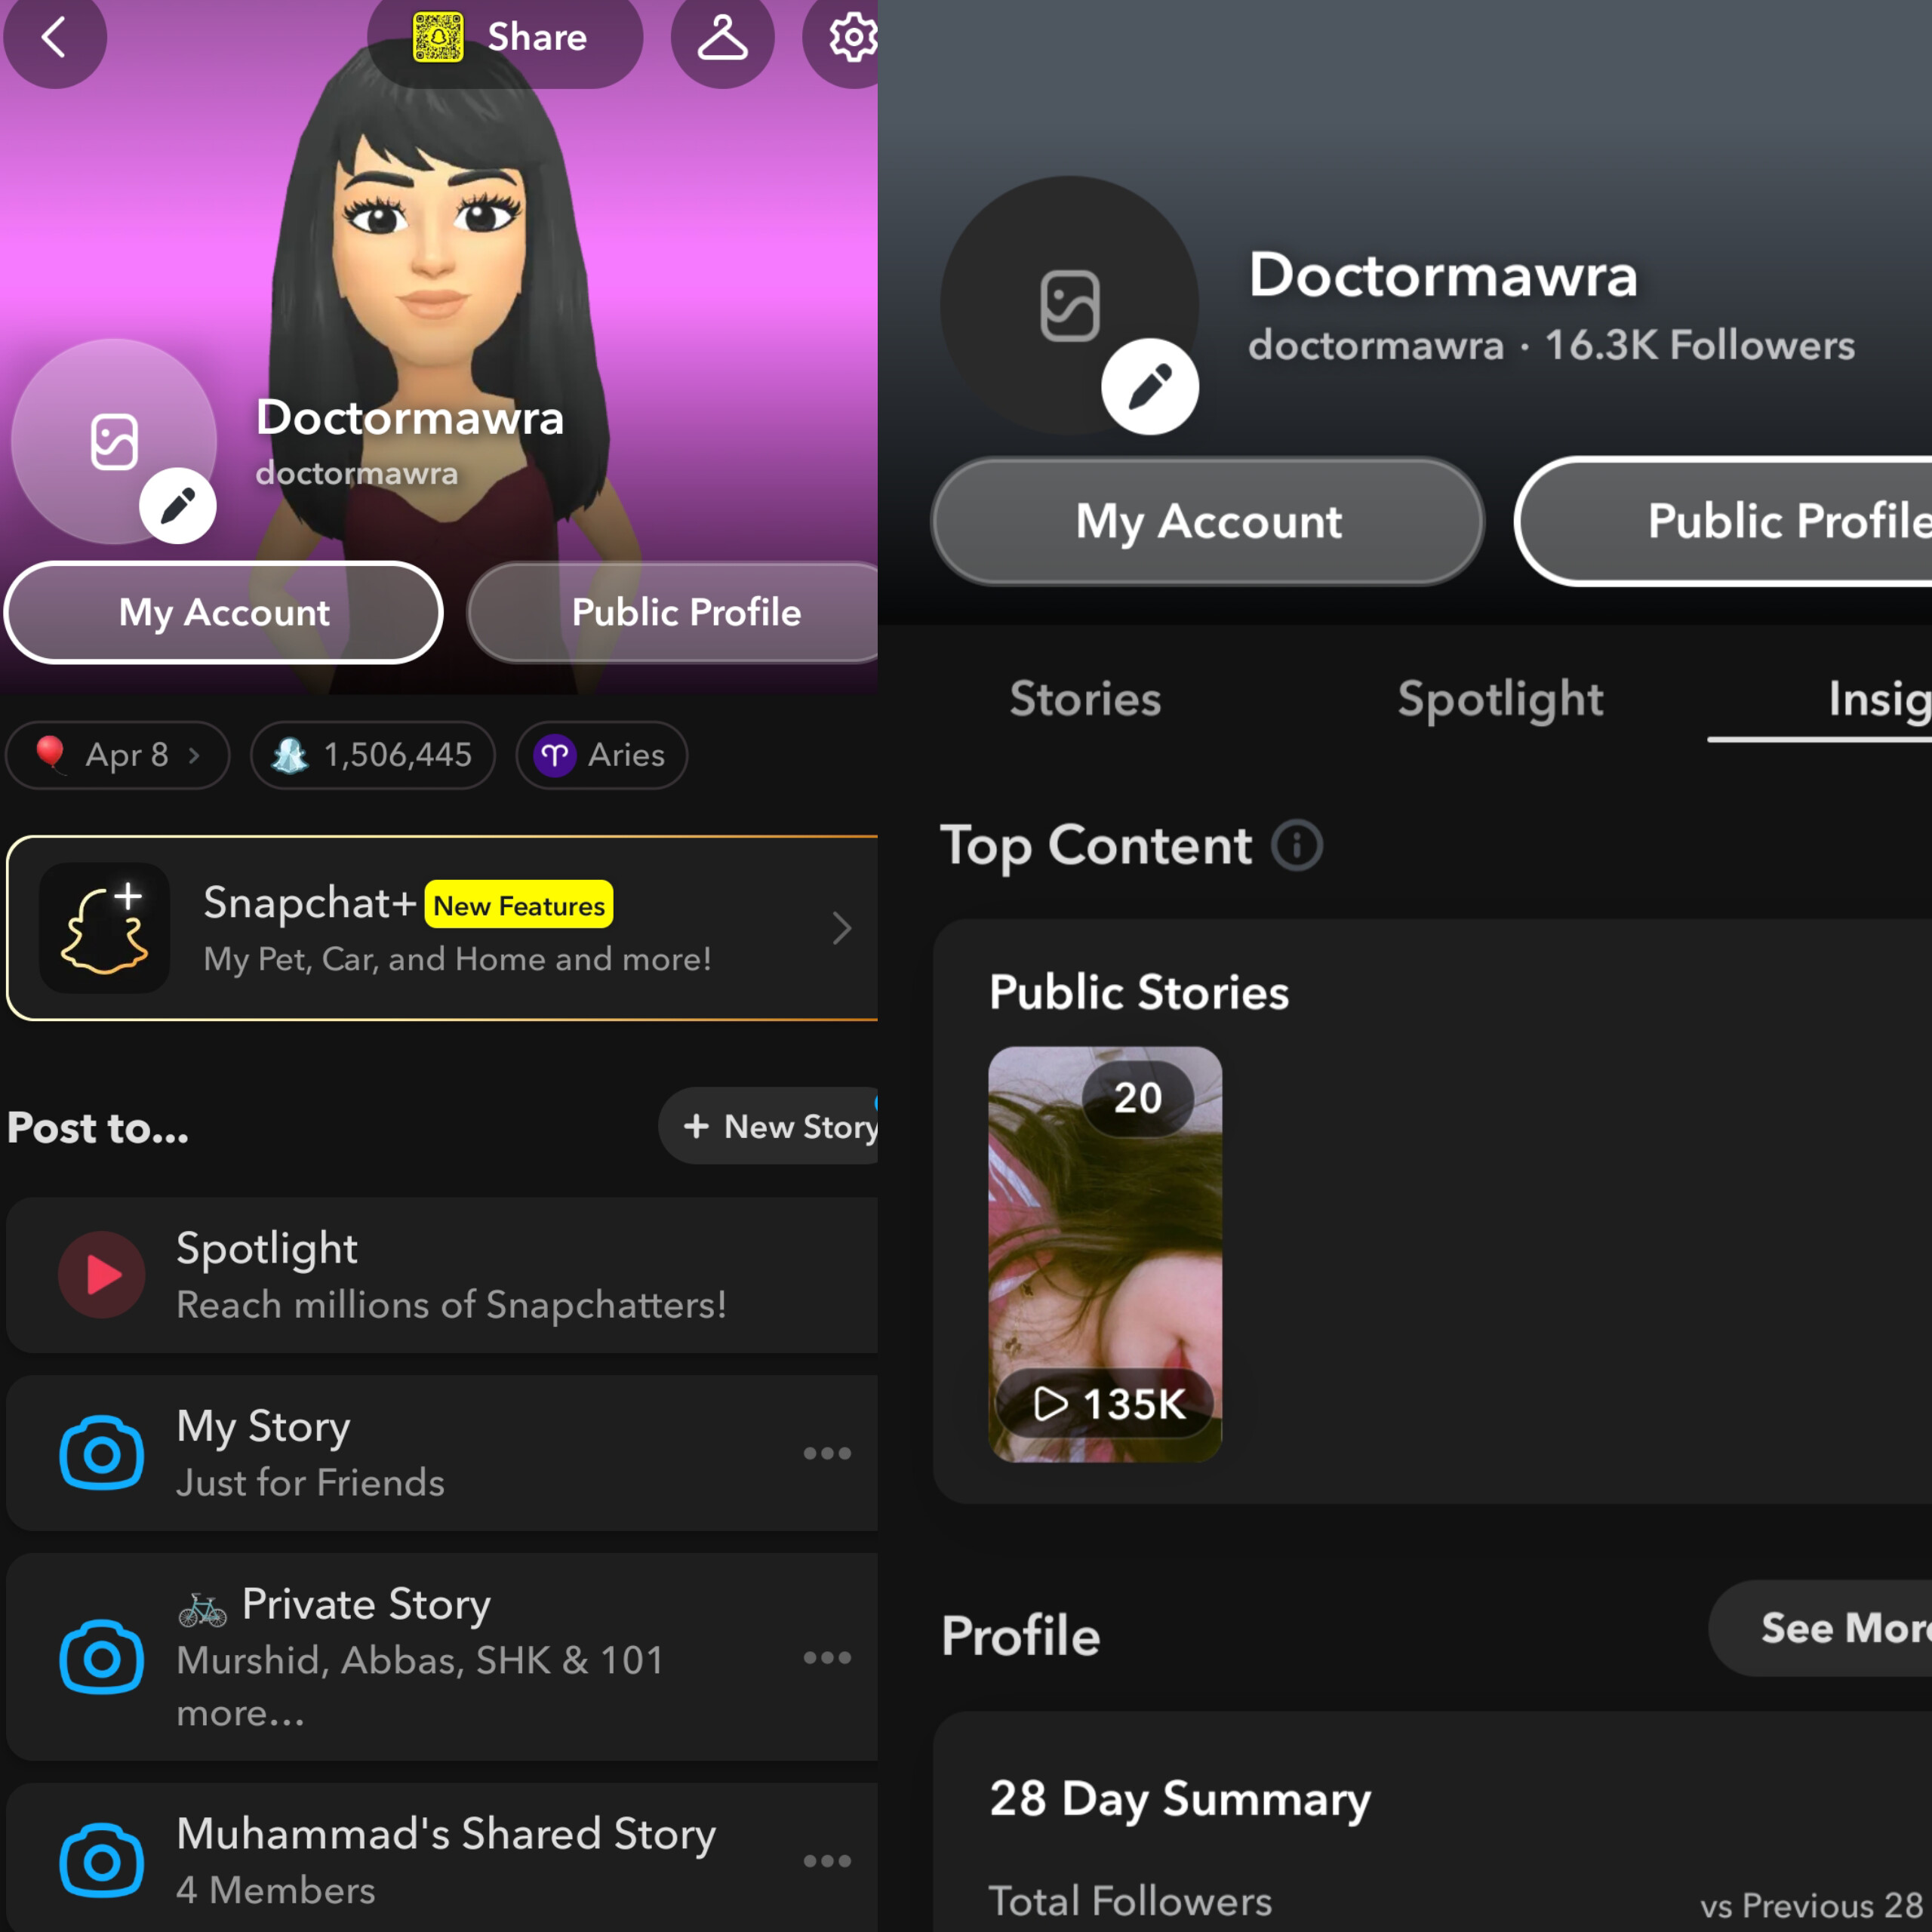Tap Total Followers label
Image resolution: width=1932 pixels, height=1932 pixels.
pos(1130,1901)
